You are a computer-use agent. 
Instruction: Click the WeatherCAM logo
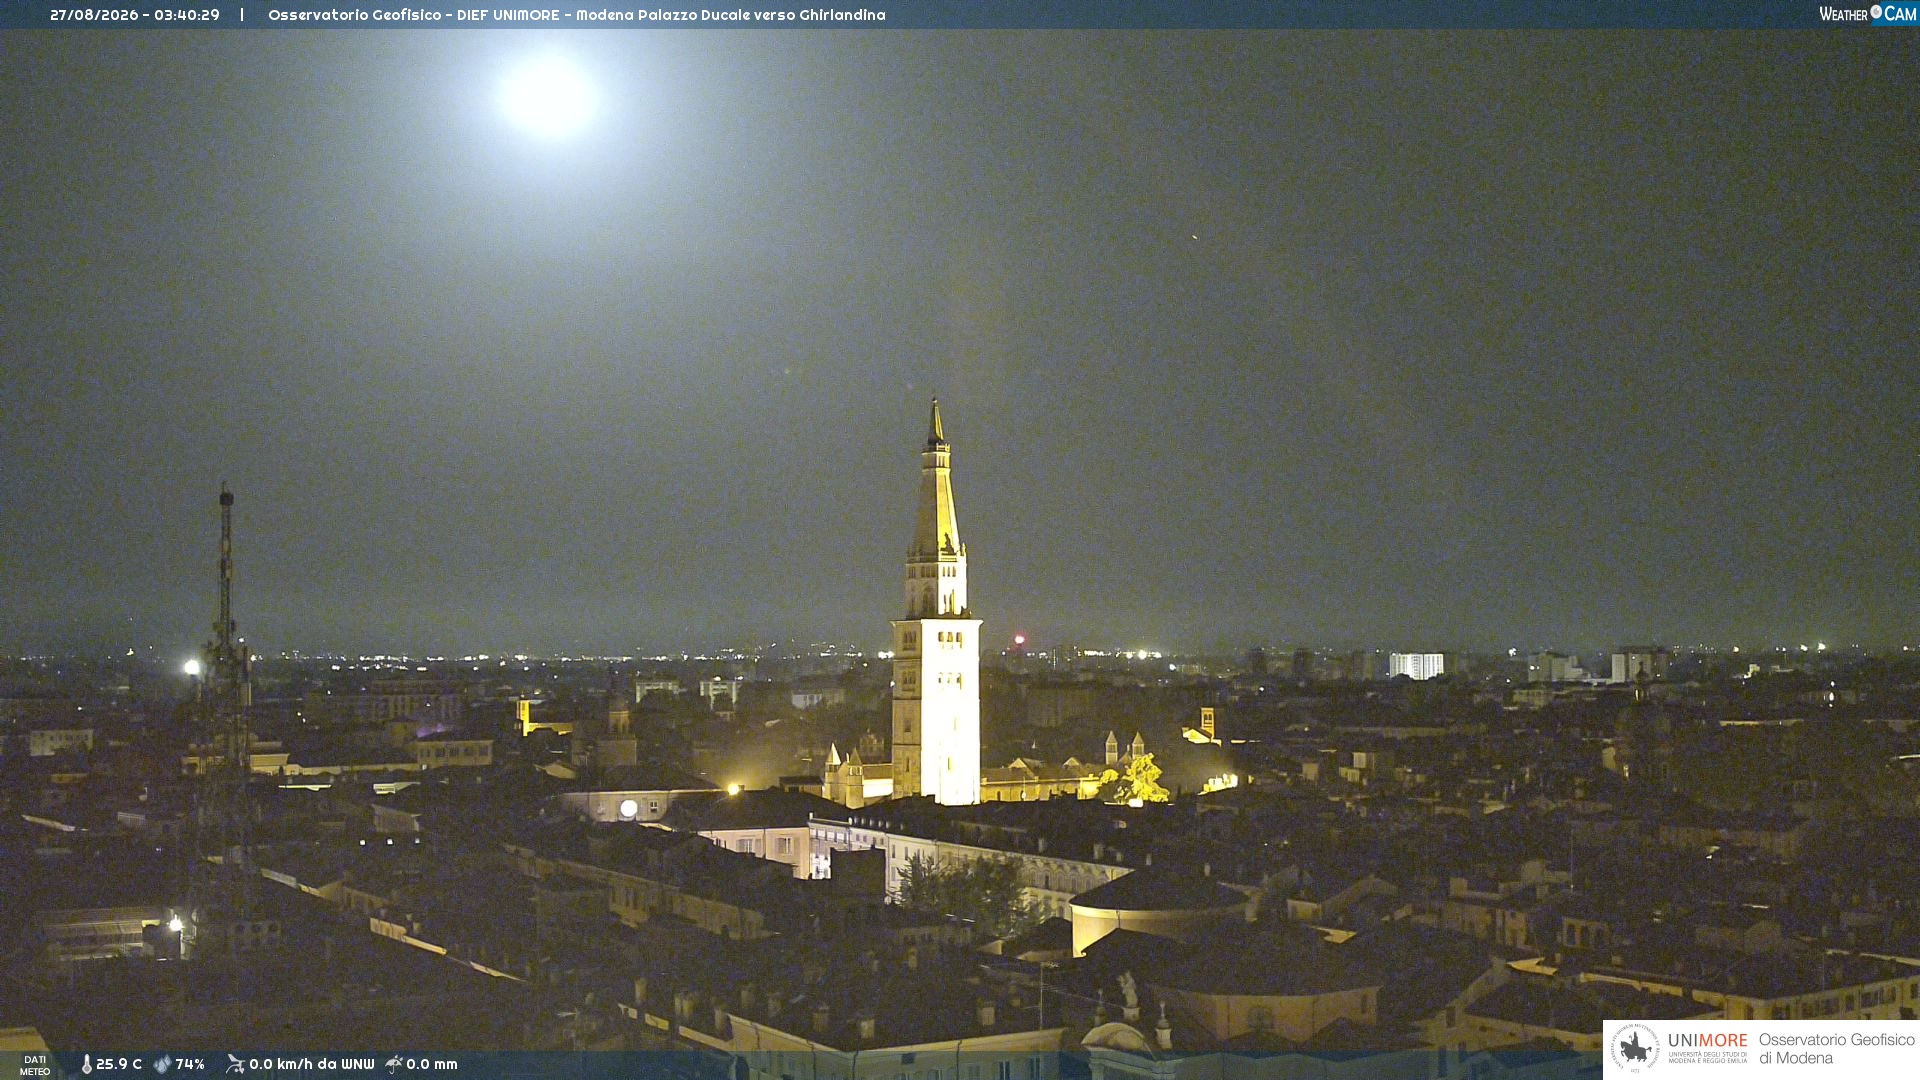(1867, 14)
